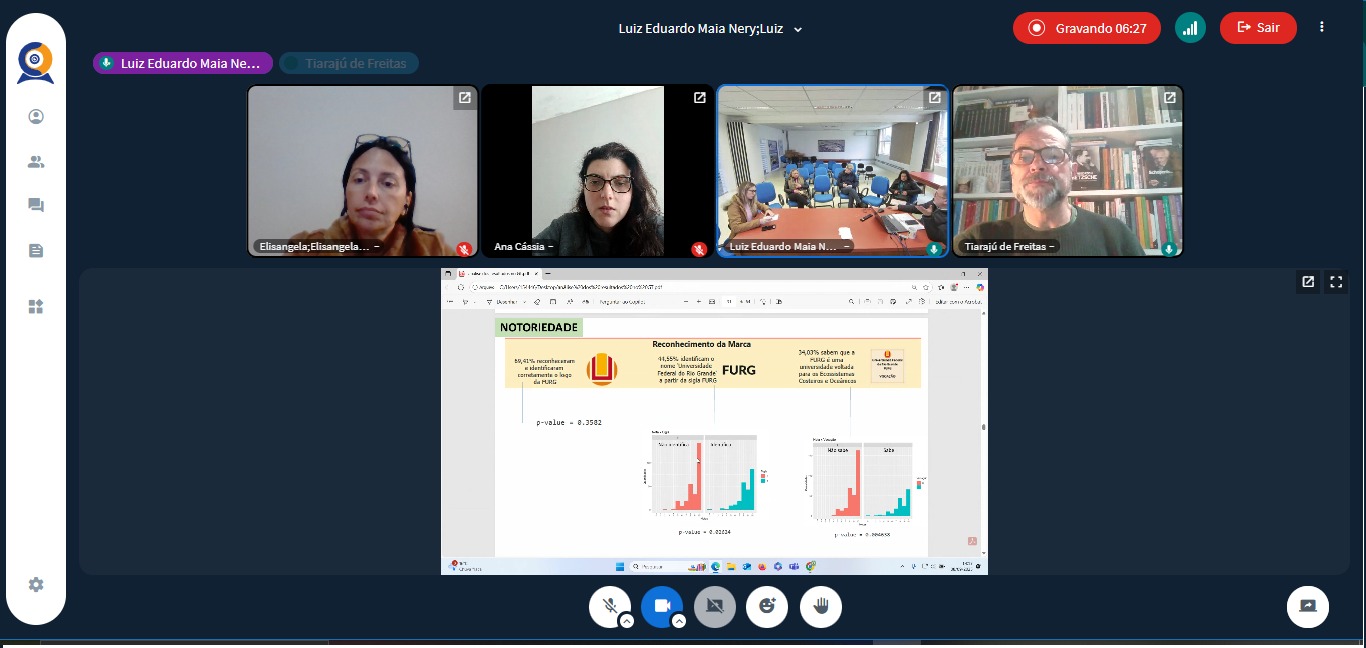Check the connection status signal icon
The width and height of the screenshot is (1366, 648).
click(x=1190, y=28)
